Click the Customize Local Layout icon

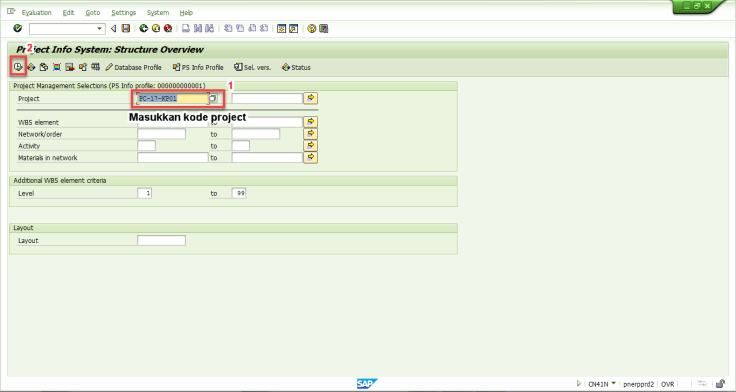[323, 29]
